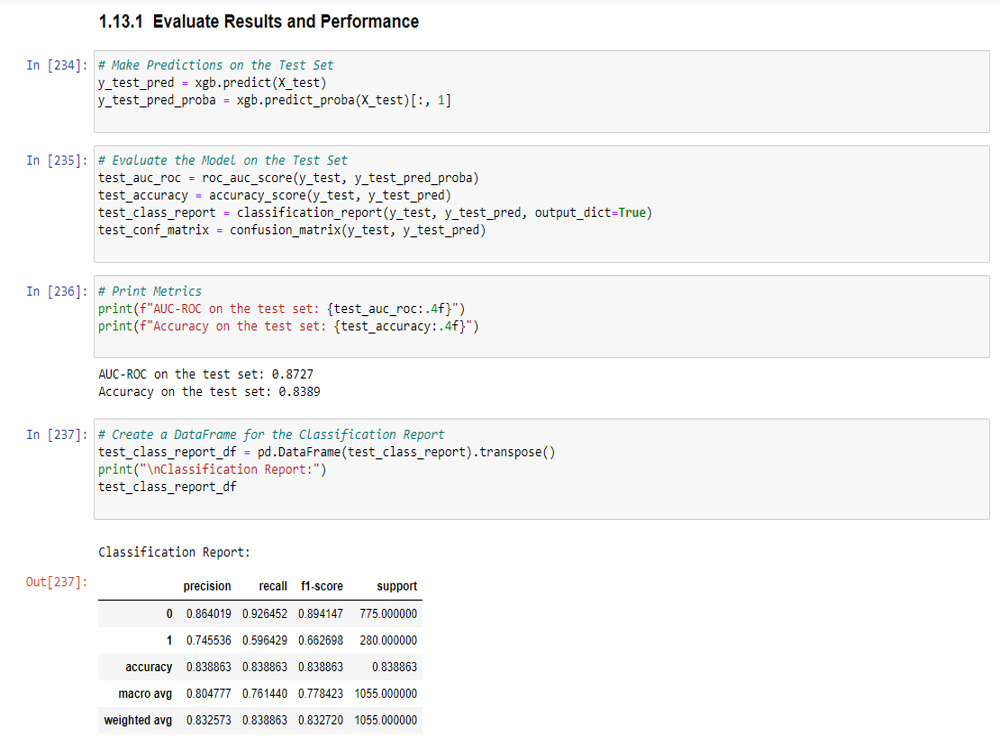Click output "Accuracy on the test set: 0.8389"
This screenshot has width=1000, height=750.
pyautogui.click(x=209, y=392)
